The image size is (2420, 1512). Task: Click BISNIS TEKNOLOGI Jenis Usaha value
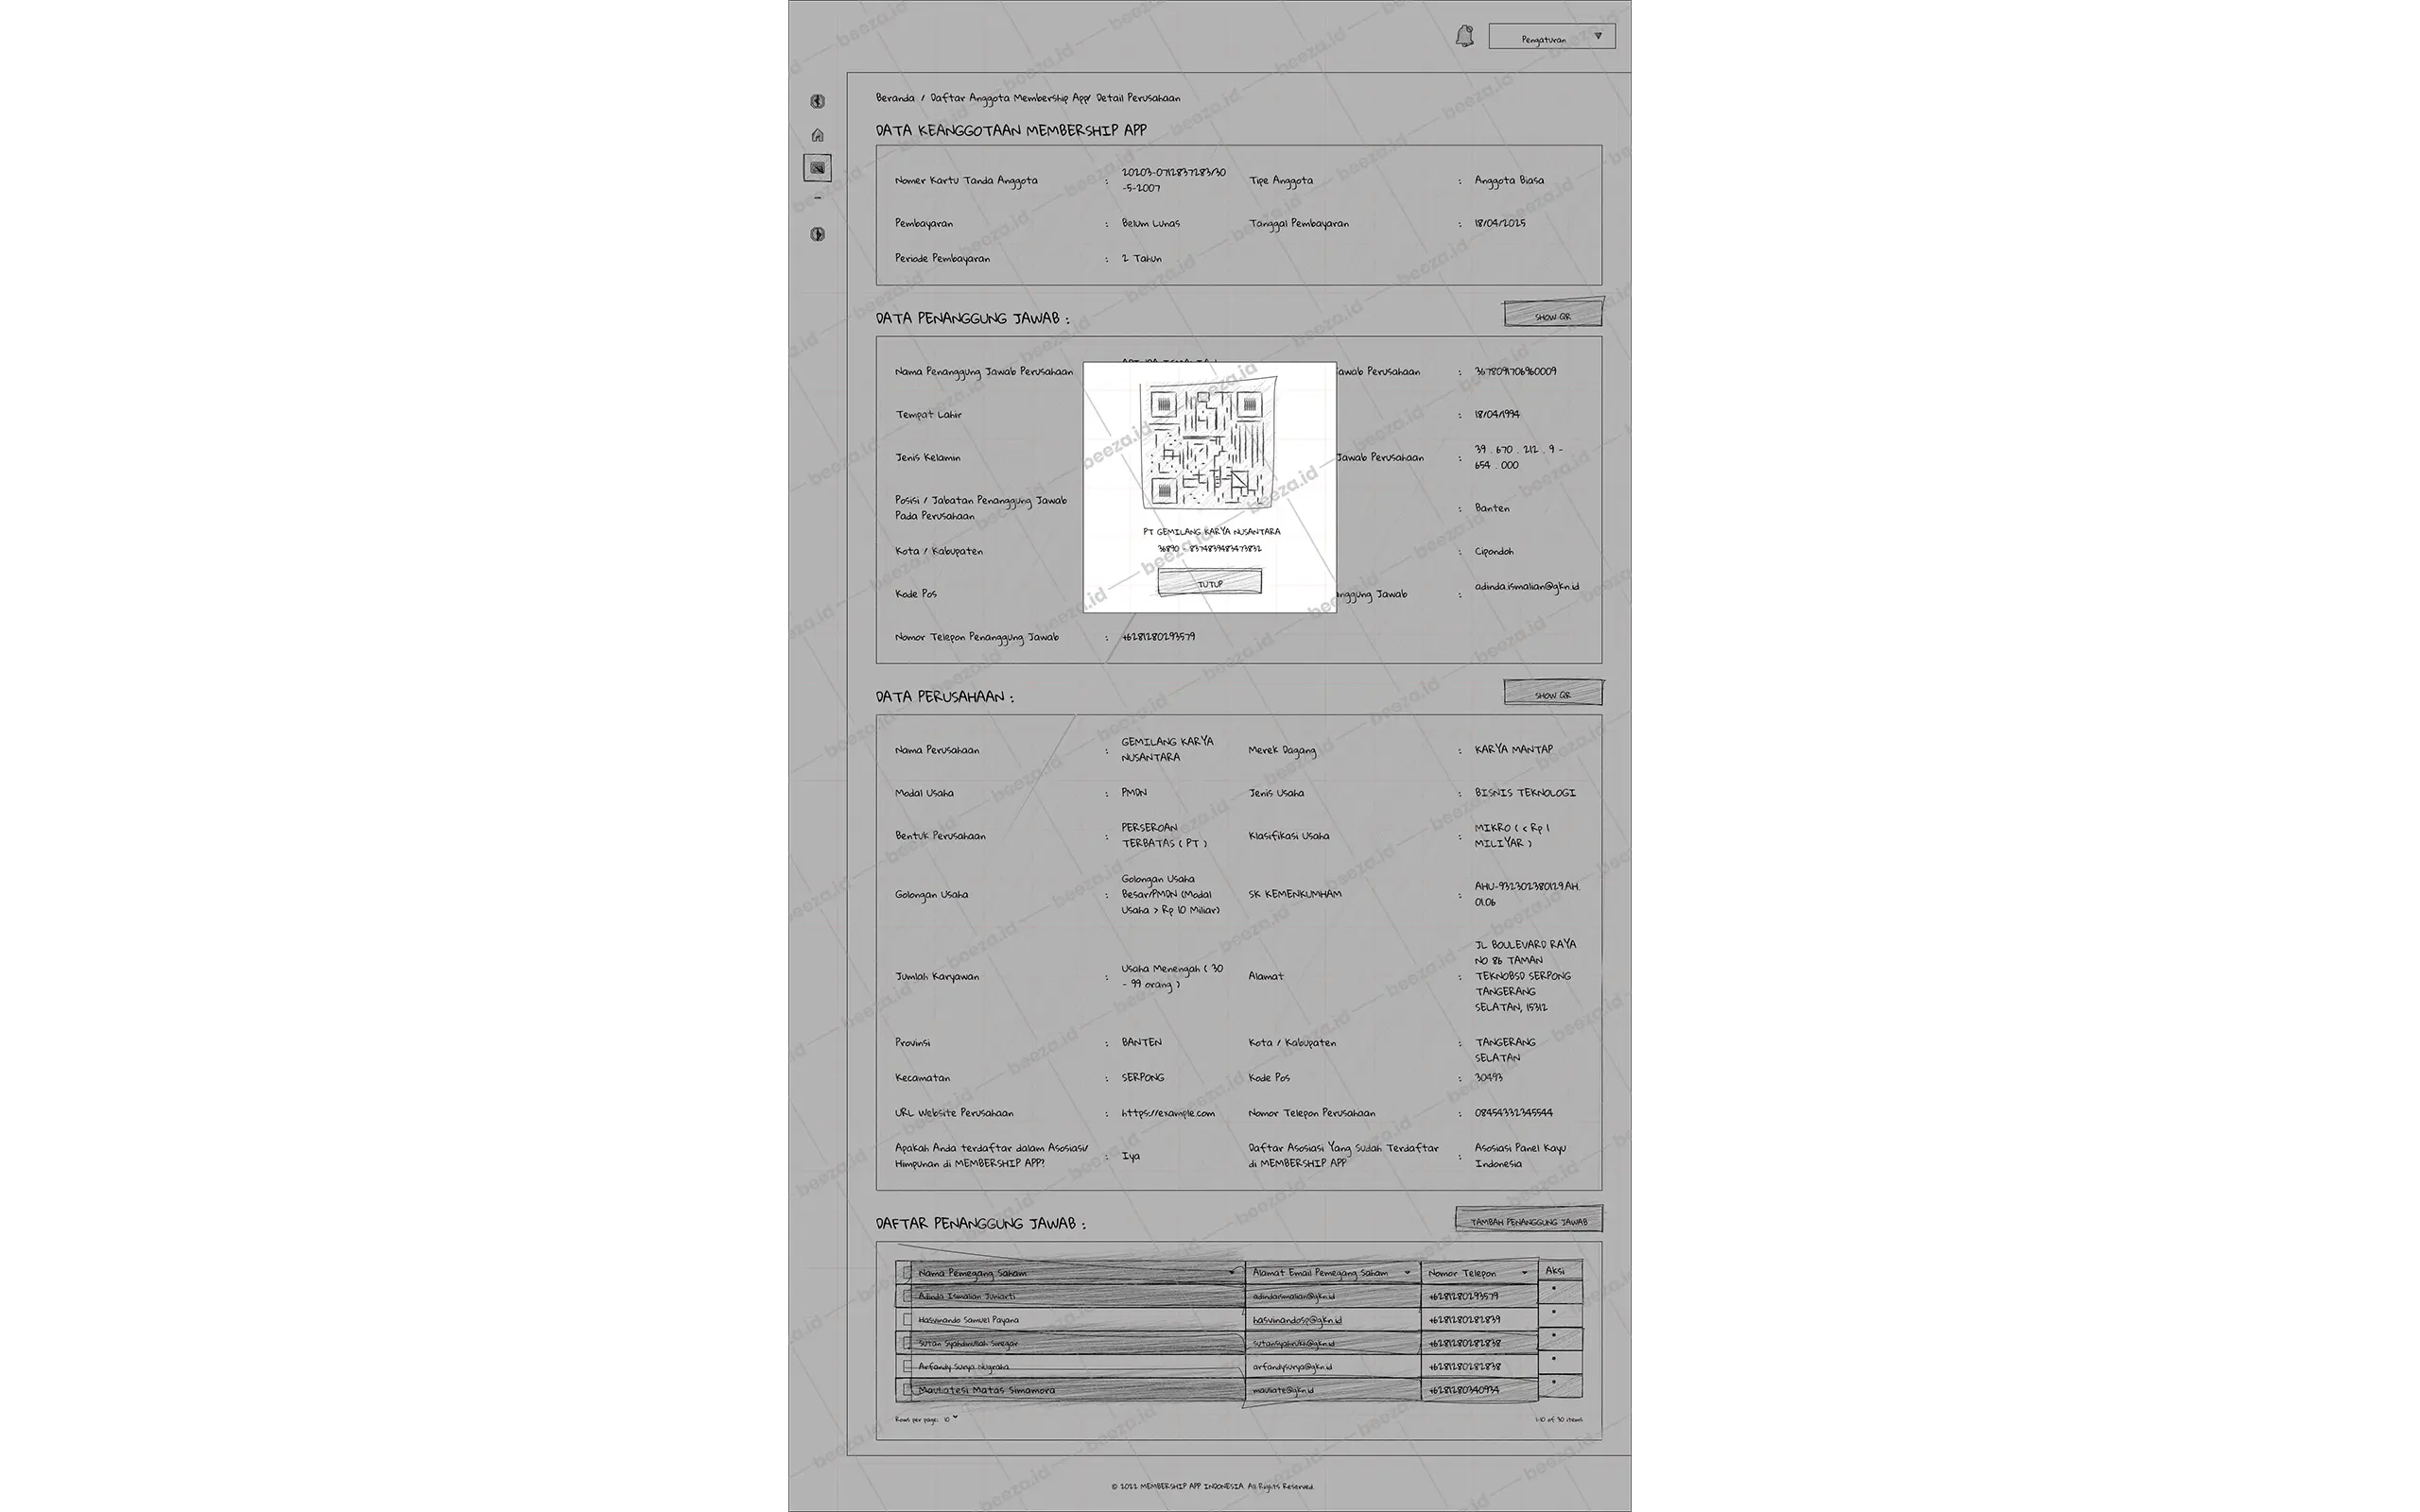tap(1525, 792)
